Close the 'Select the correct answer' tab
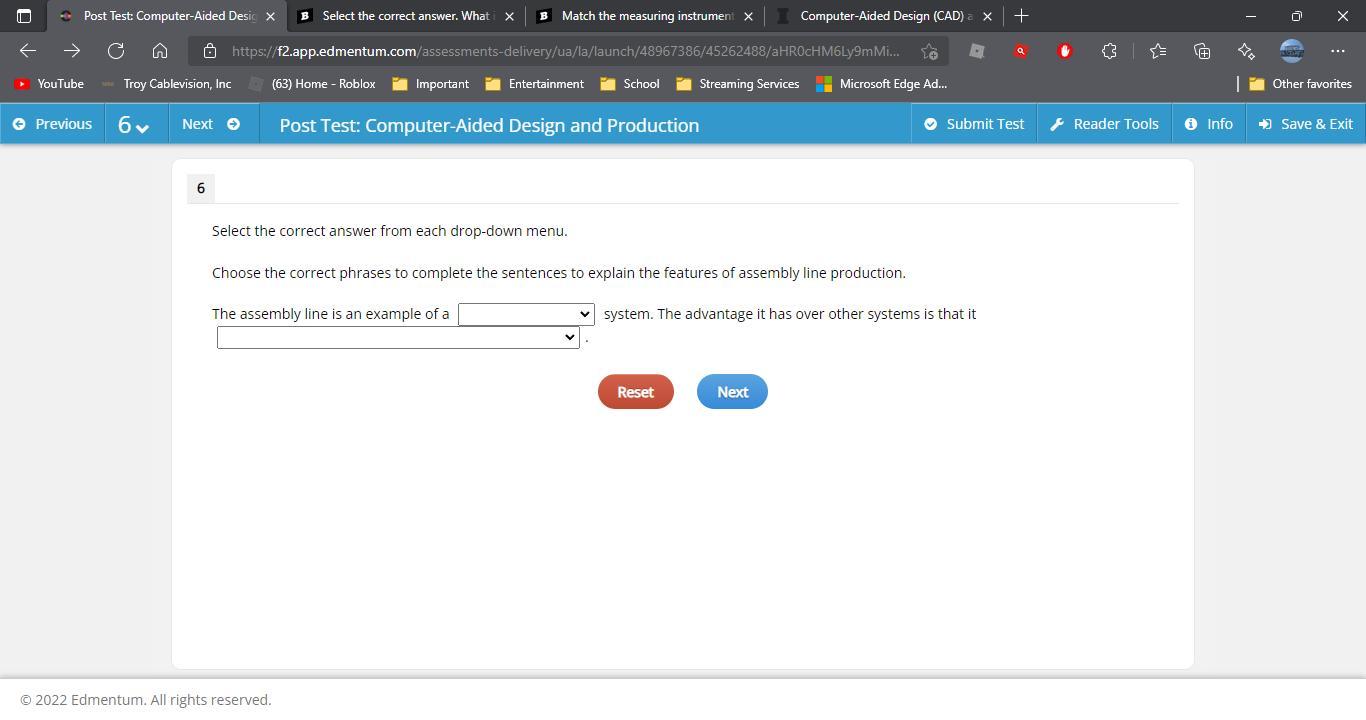Screen dimensions: 1366x720 (x=509, y=16)
